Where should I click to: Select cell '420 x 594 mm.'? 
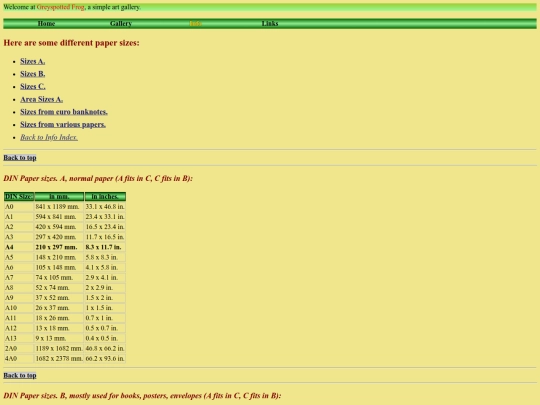coord(59,227)
